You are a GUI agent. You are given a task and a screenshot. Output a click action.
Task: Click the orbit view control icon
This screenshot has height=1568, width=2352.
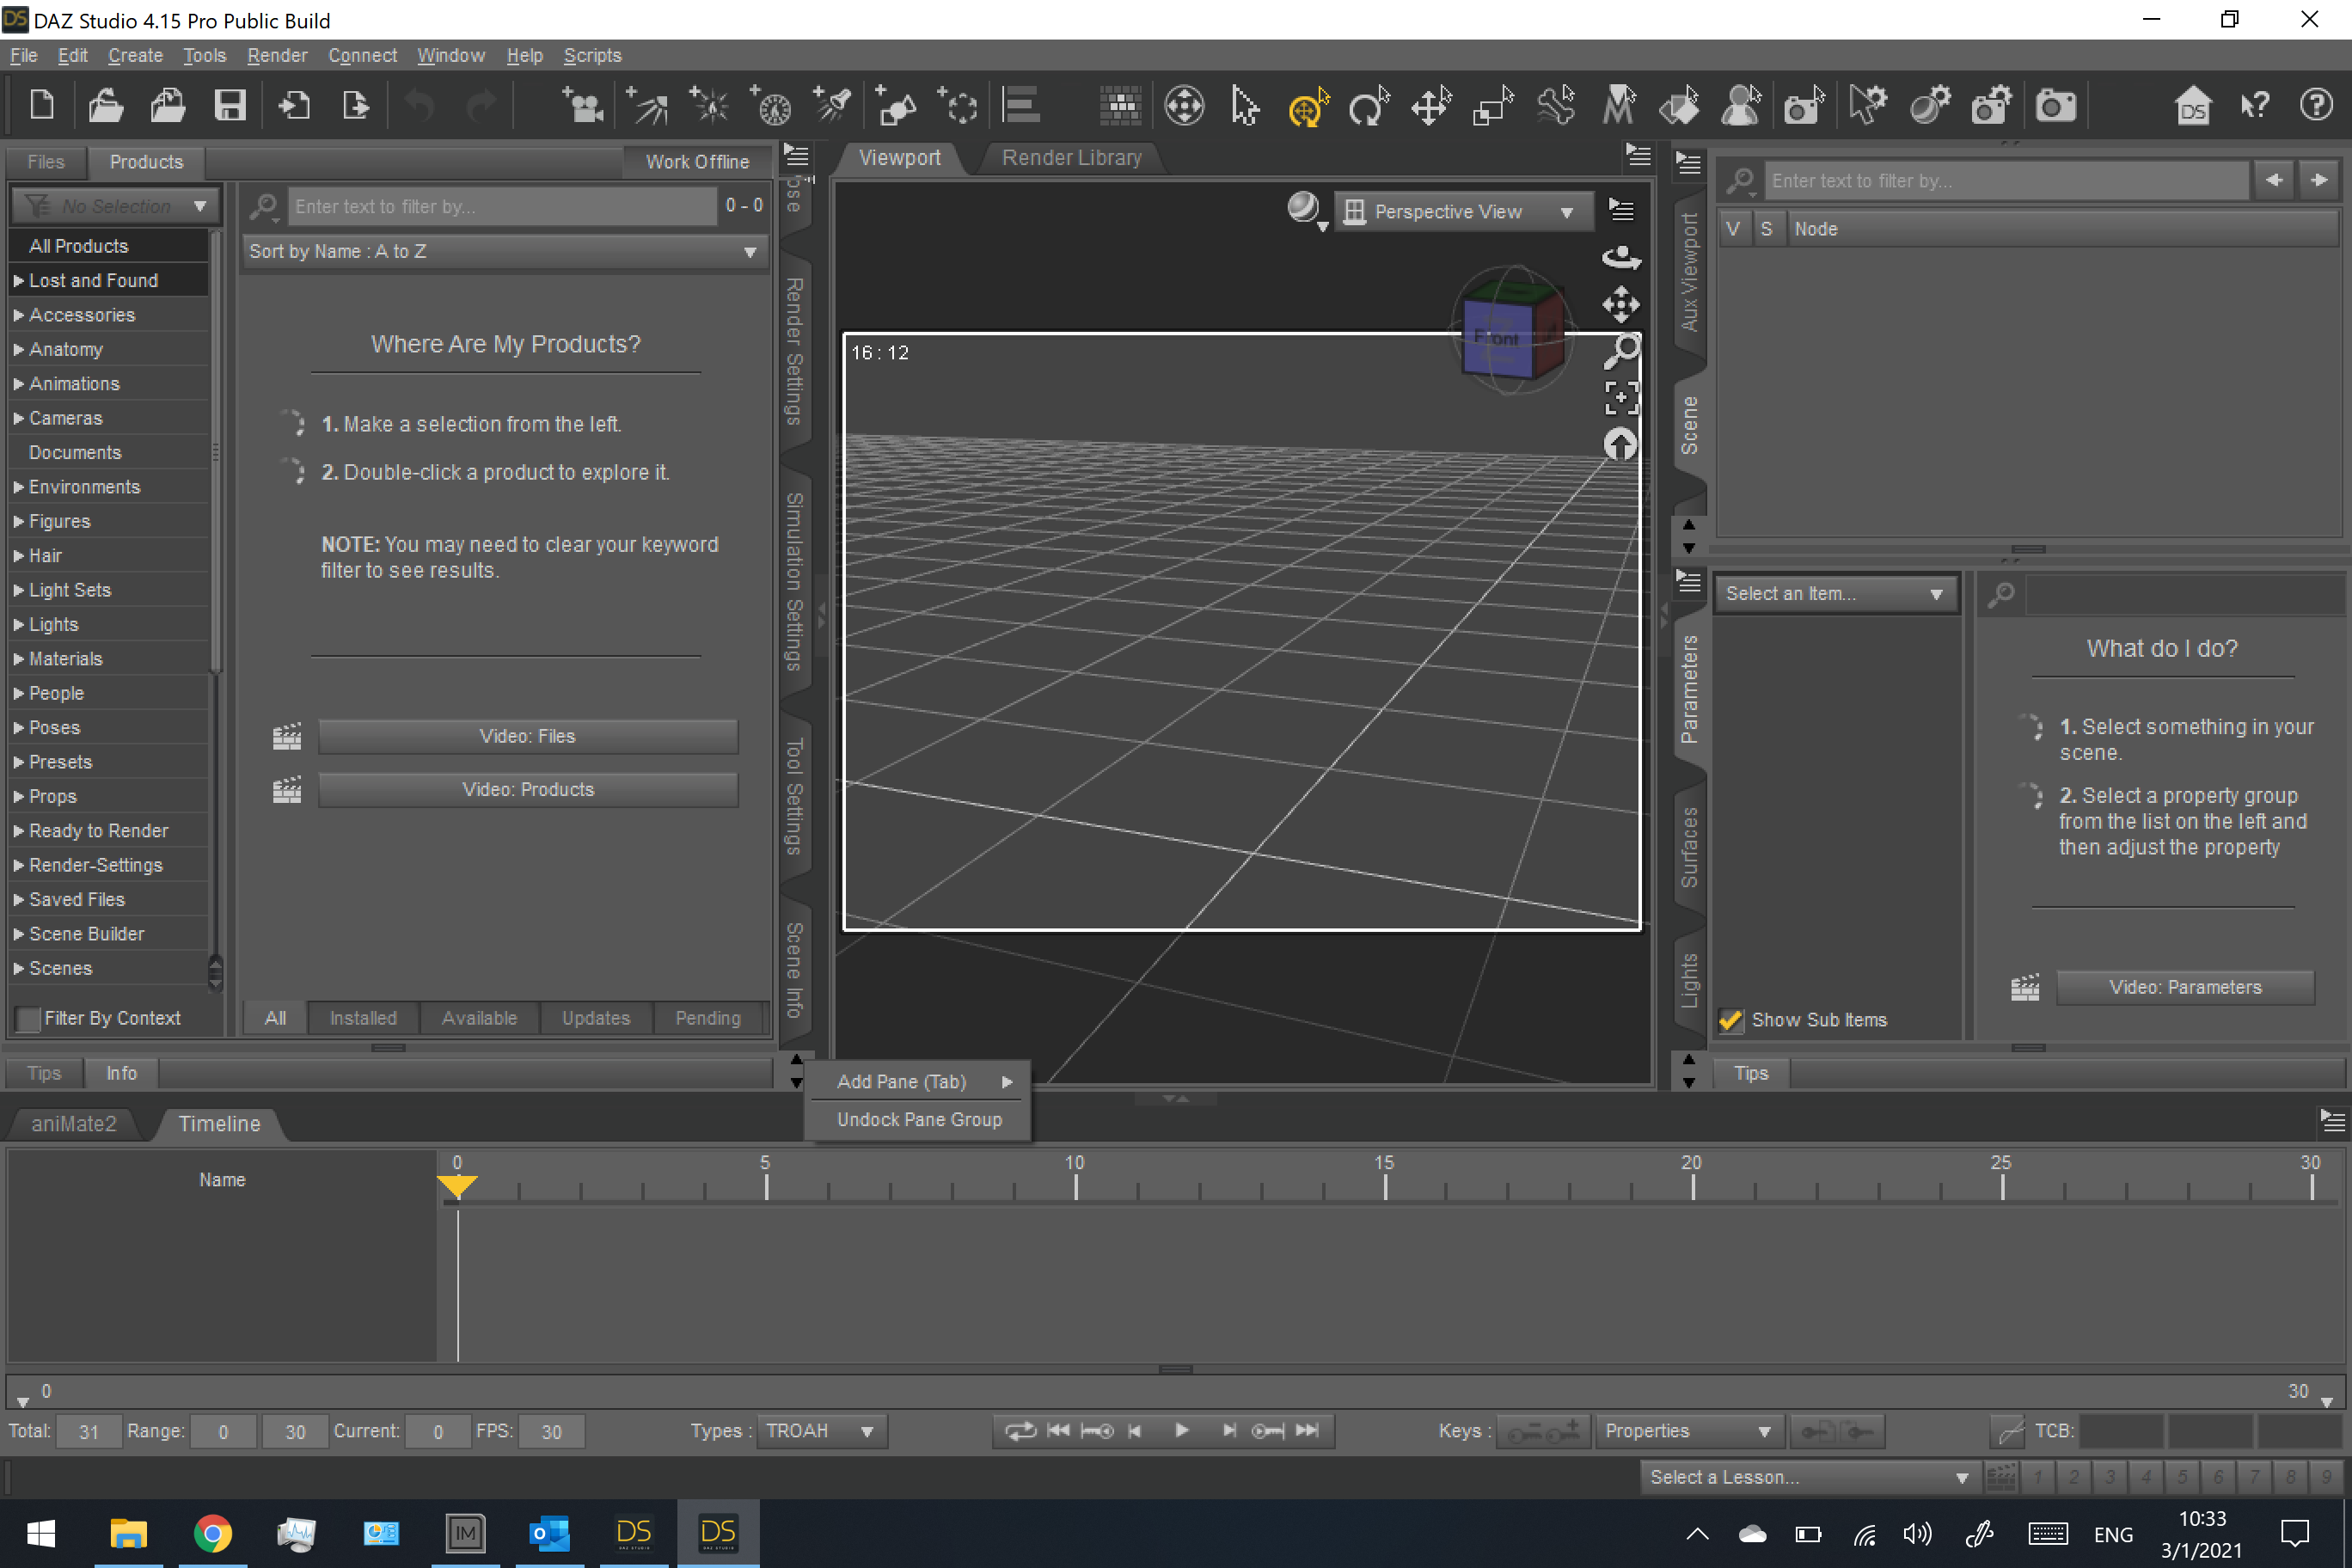(x=1620, y=257)
